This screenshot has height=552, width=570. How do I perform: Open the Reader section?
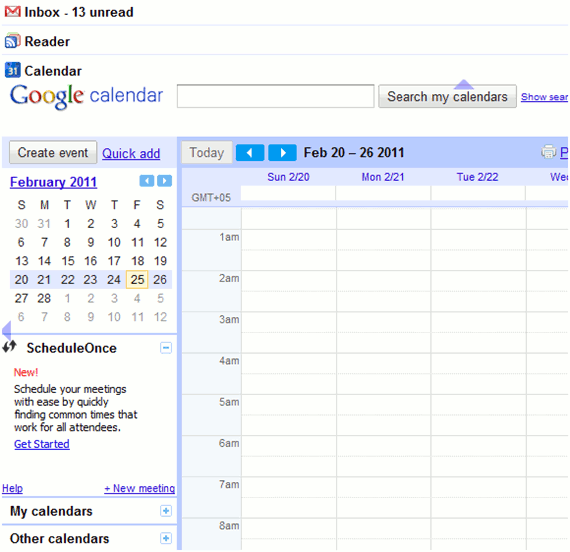[x=47, y=41]
